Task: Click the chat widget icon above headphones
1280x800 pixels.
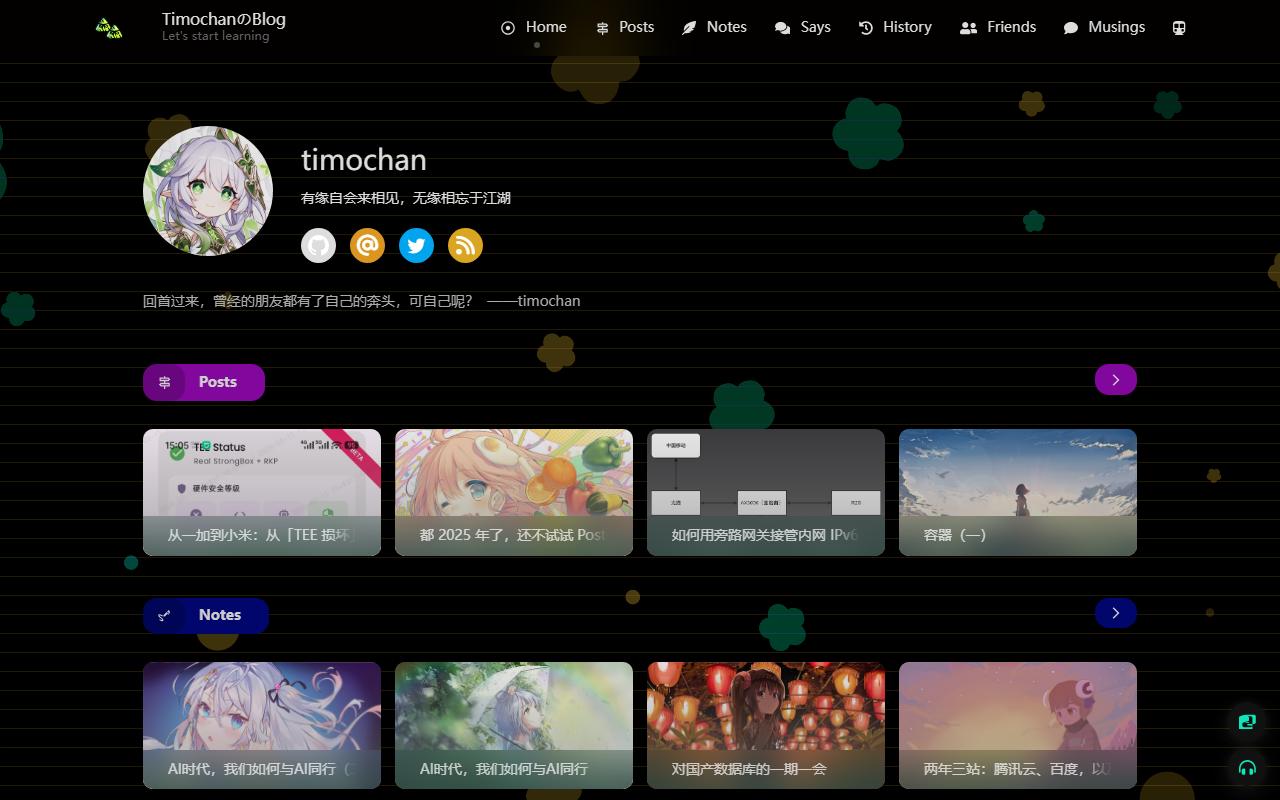Action: [1247, 721]
